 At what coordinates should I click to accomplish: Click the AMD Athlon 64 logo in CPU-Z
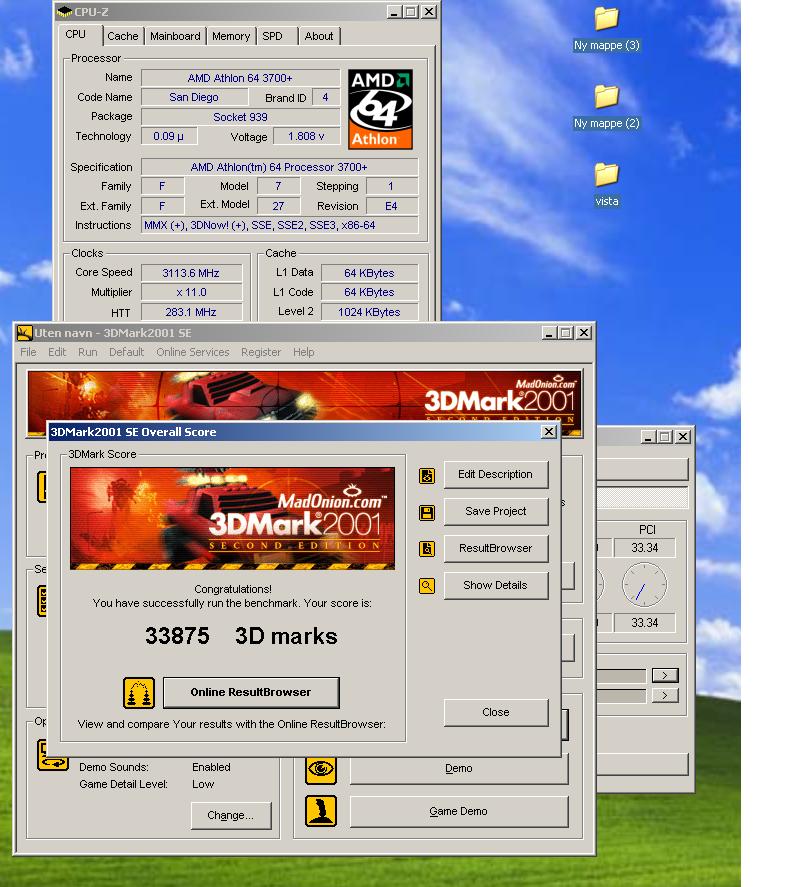380,109
